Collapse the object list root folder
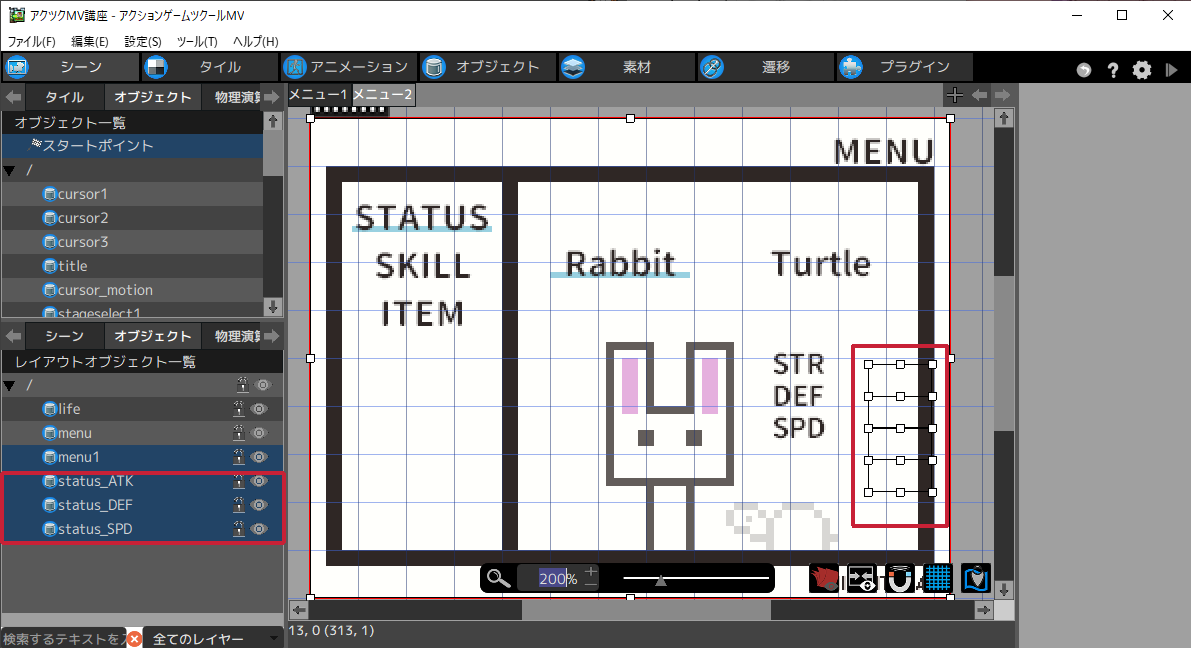1191x648 pixels. [x=10, y=170]
